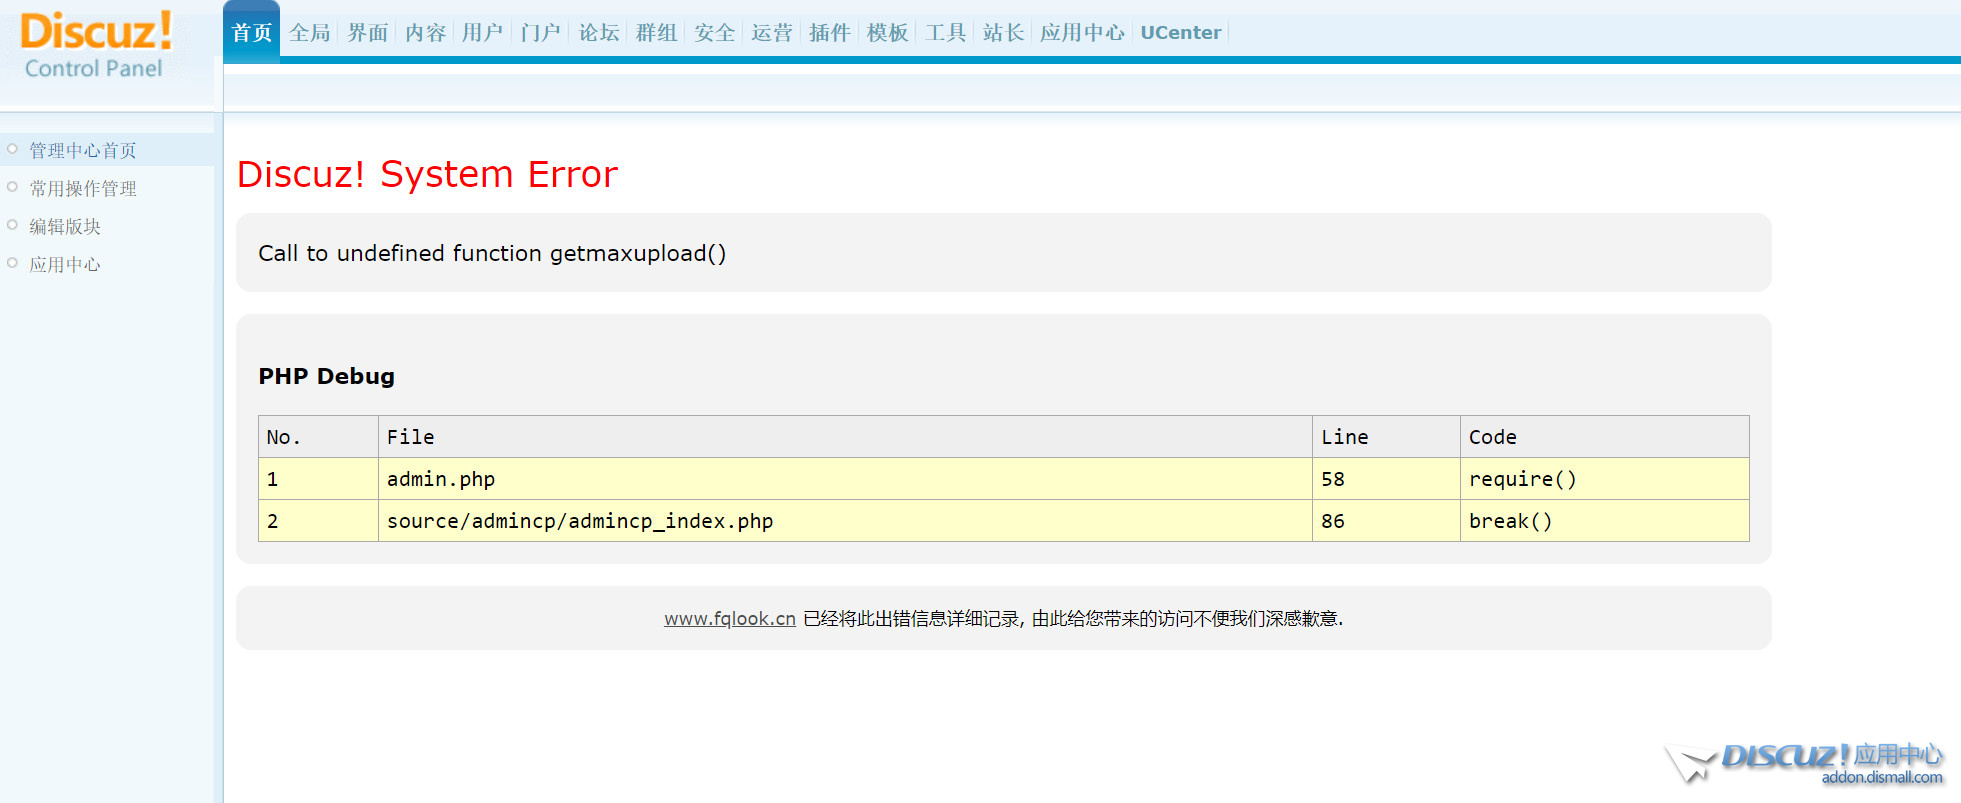This screenshot has width=1961, height=803.
Task: Click the Code column header
Action: (x=1605, y=437)
